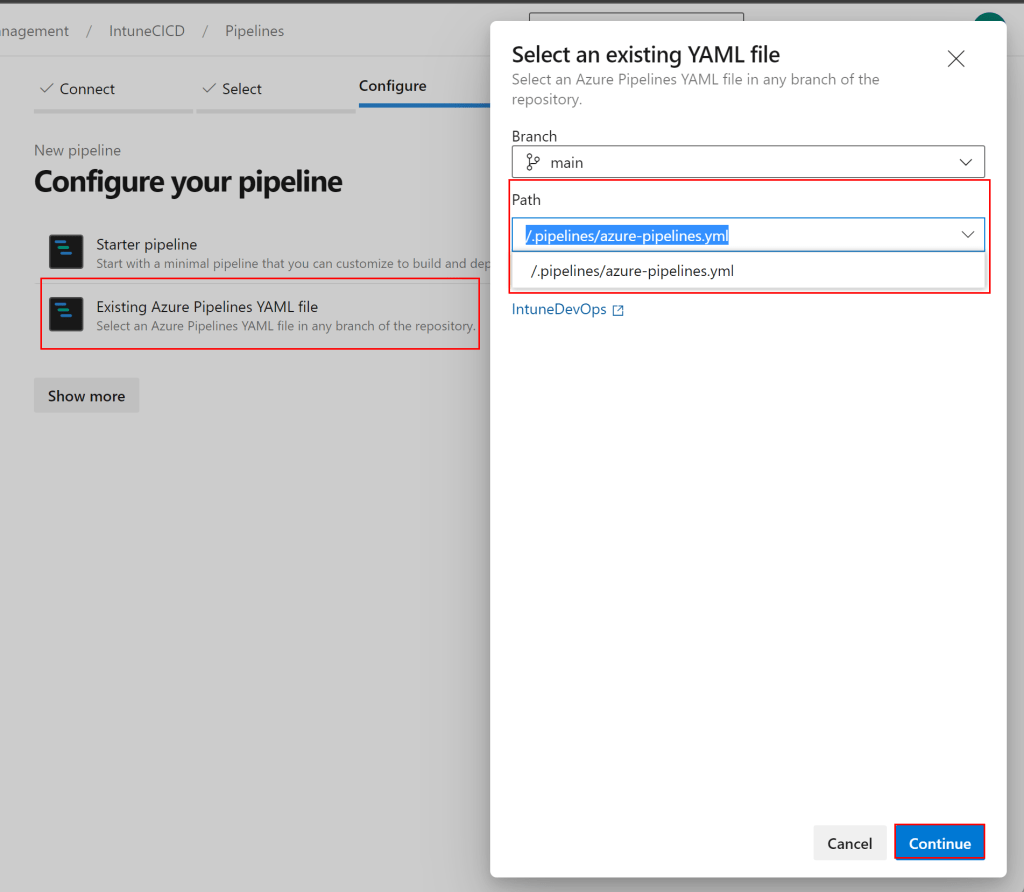The height and width of the screenshot is (892, 1024).
Task: Click the checkmark icon beside Select step
Action: coord(209,89)
